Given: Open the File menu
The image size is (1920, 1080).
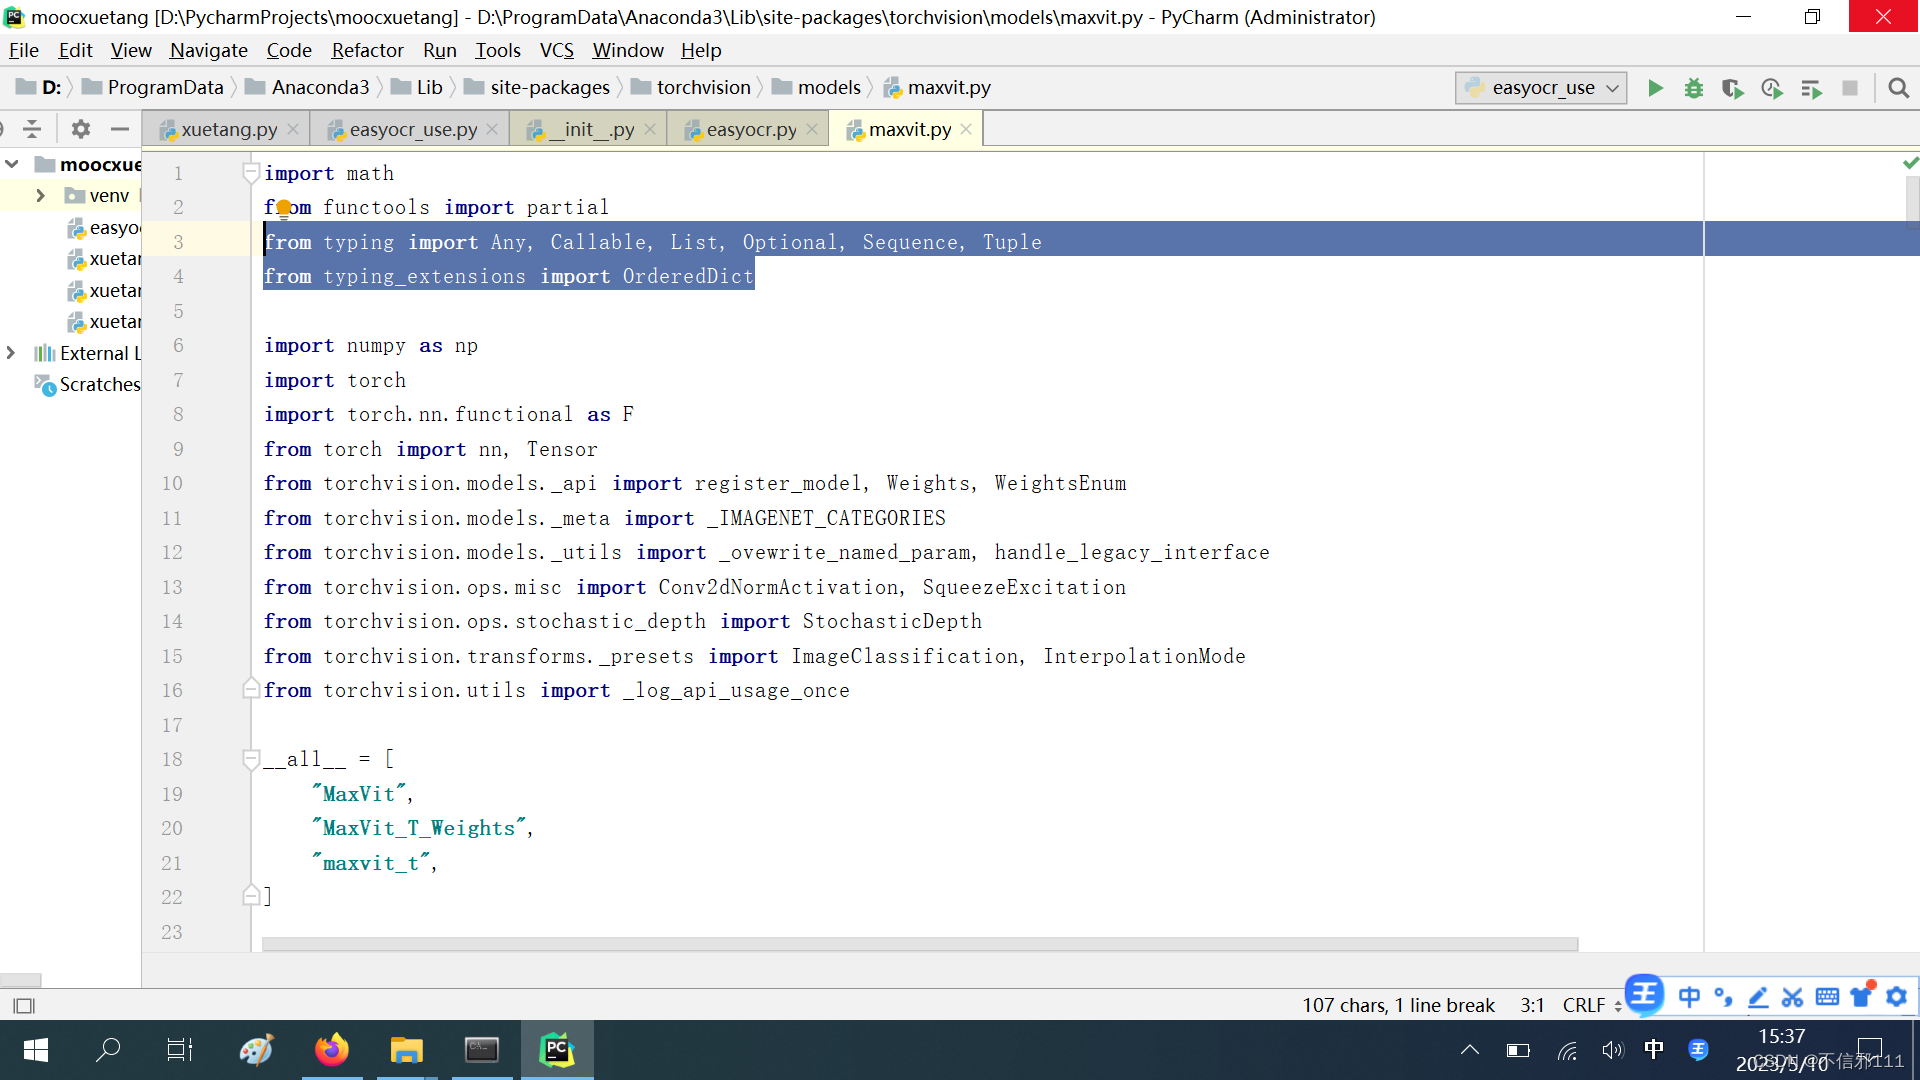Looking at the screenshot, I should (23, 50).
